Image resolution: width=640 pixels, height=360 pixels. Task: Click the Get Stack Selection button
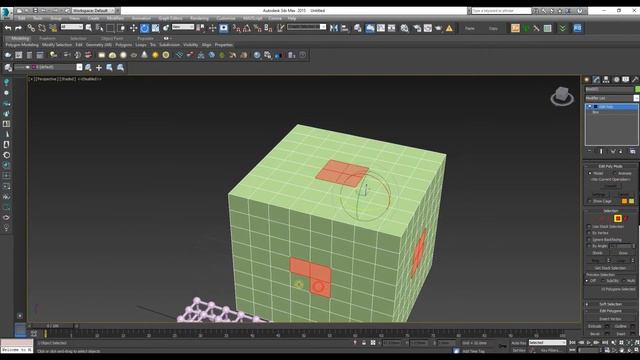pyautogui.click(x=610, y=268)
